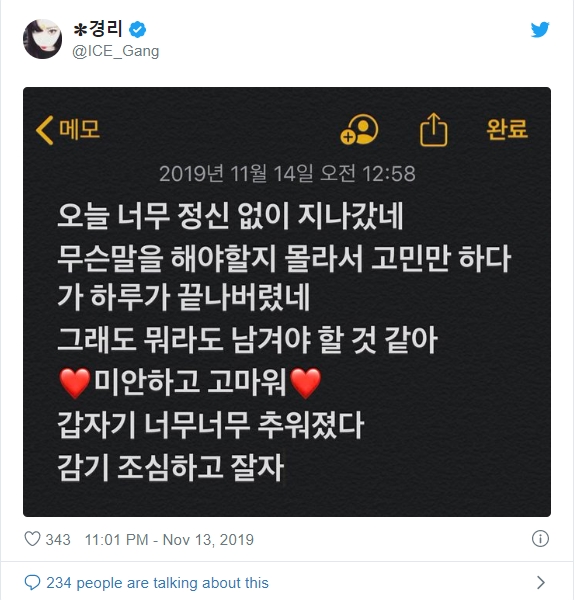Click the 경리 display name
Viewport: 576px width, 600px height.
(x=98, y=29)
